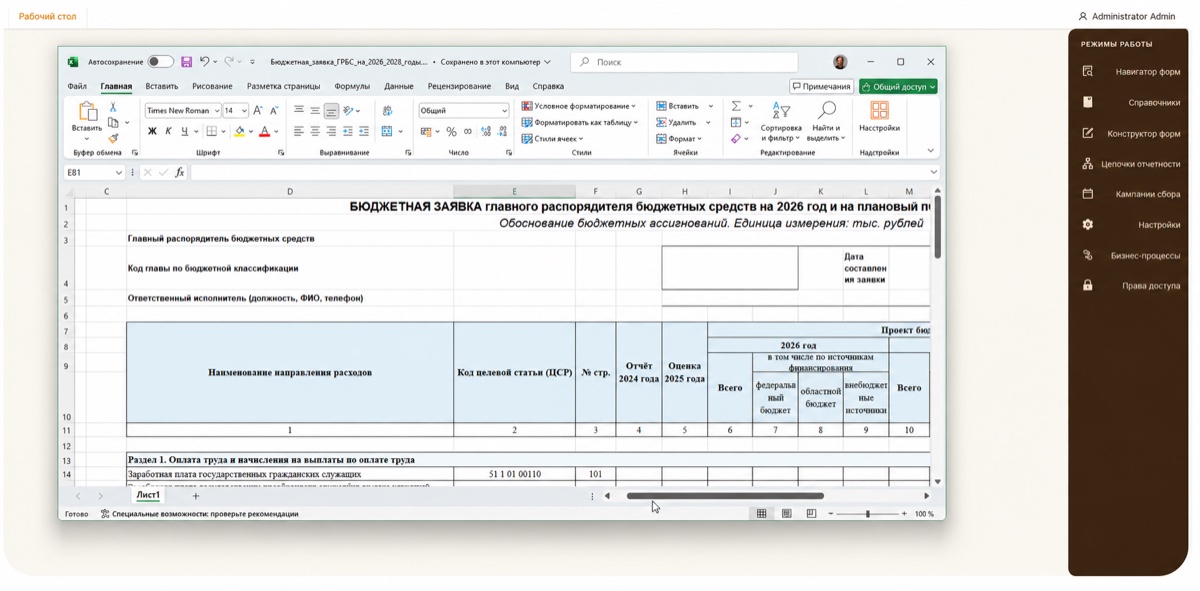Apply percent style to cells
Viewport: 1200px width, 591px height.
click(x=451, y=131)
